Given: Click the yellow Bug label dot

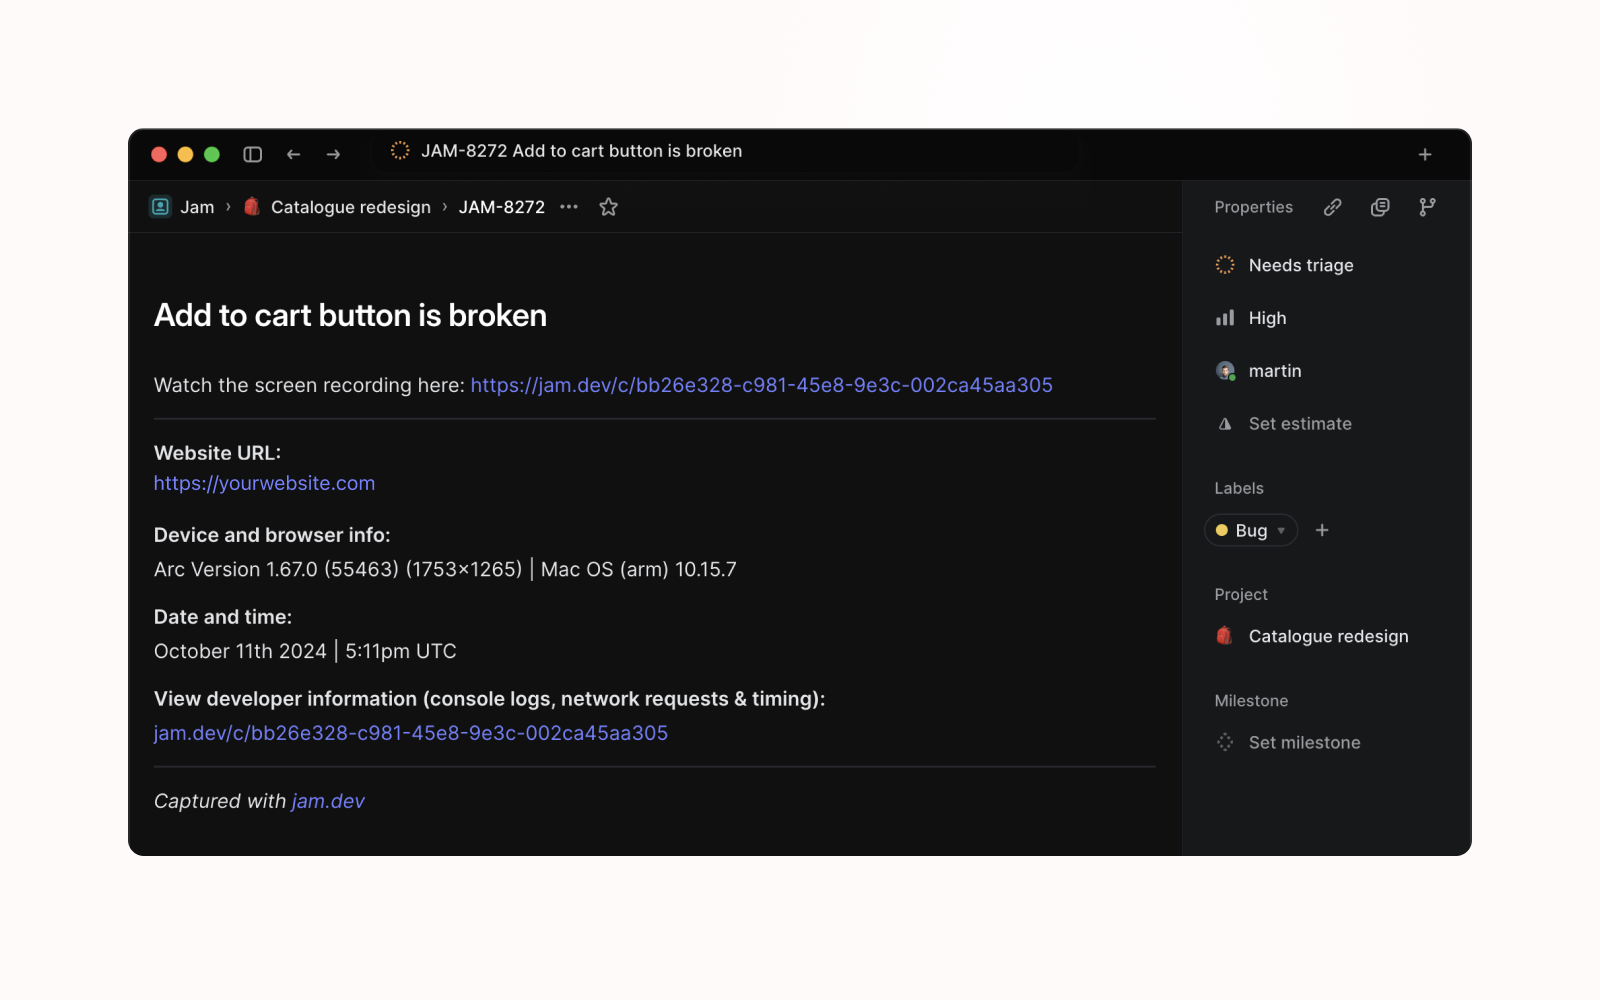Looking at the screenshot, I should 1222,530.
